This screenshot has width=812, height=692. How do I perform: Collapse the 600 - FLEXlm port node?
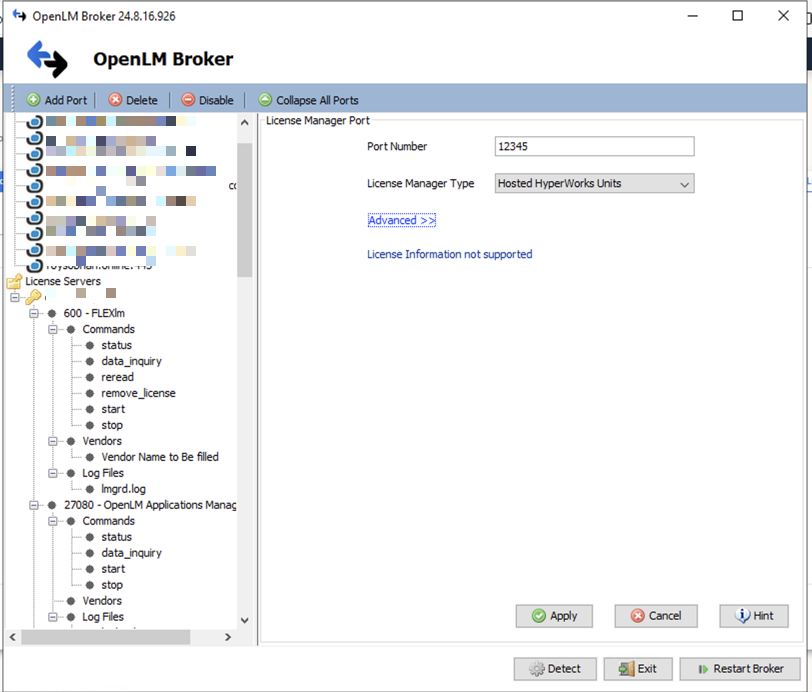(x=36, y=313)
